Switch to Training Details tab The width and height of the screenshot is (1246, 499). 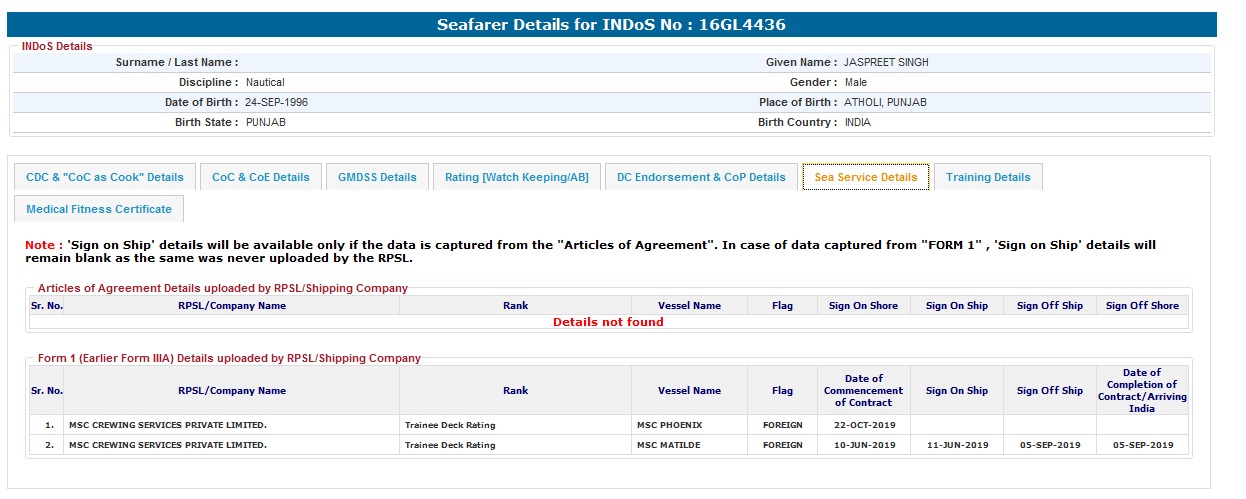click(988, 177)
